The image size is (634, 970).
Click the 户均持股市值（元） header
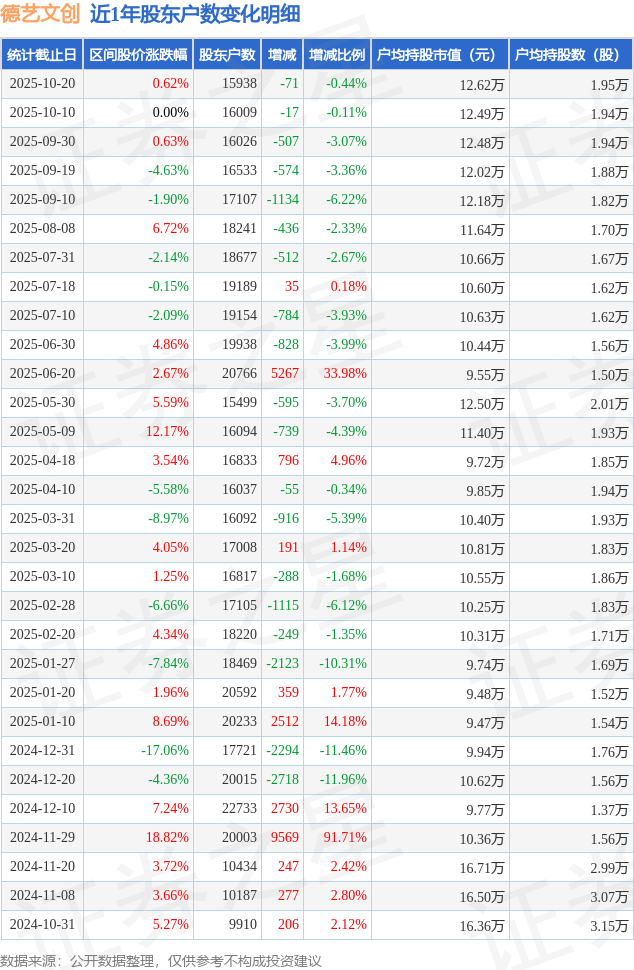point(439,55)
